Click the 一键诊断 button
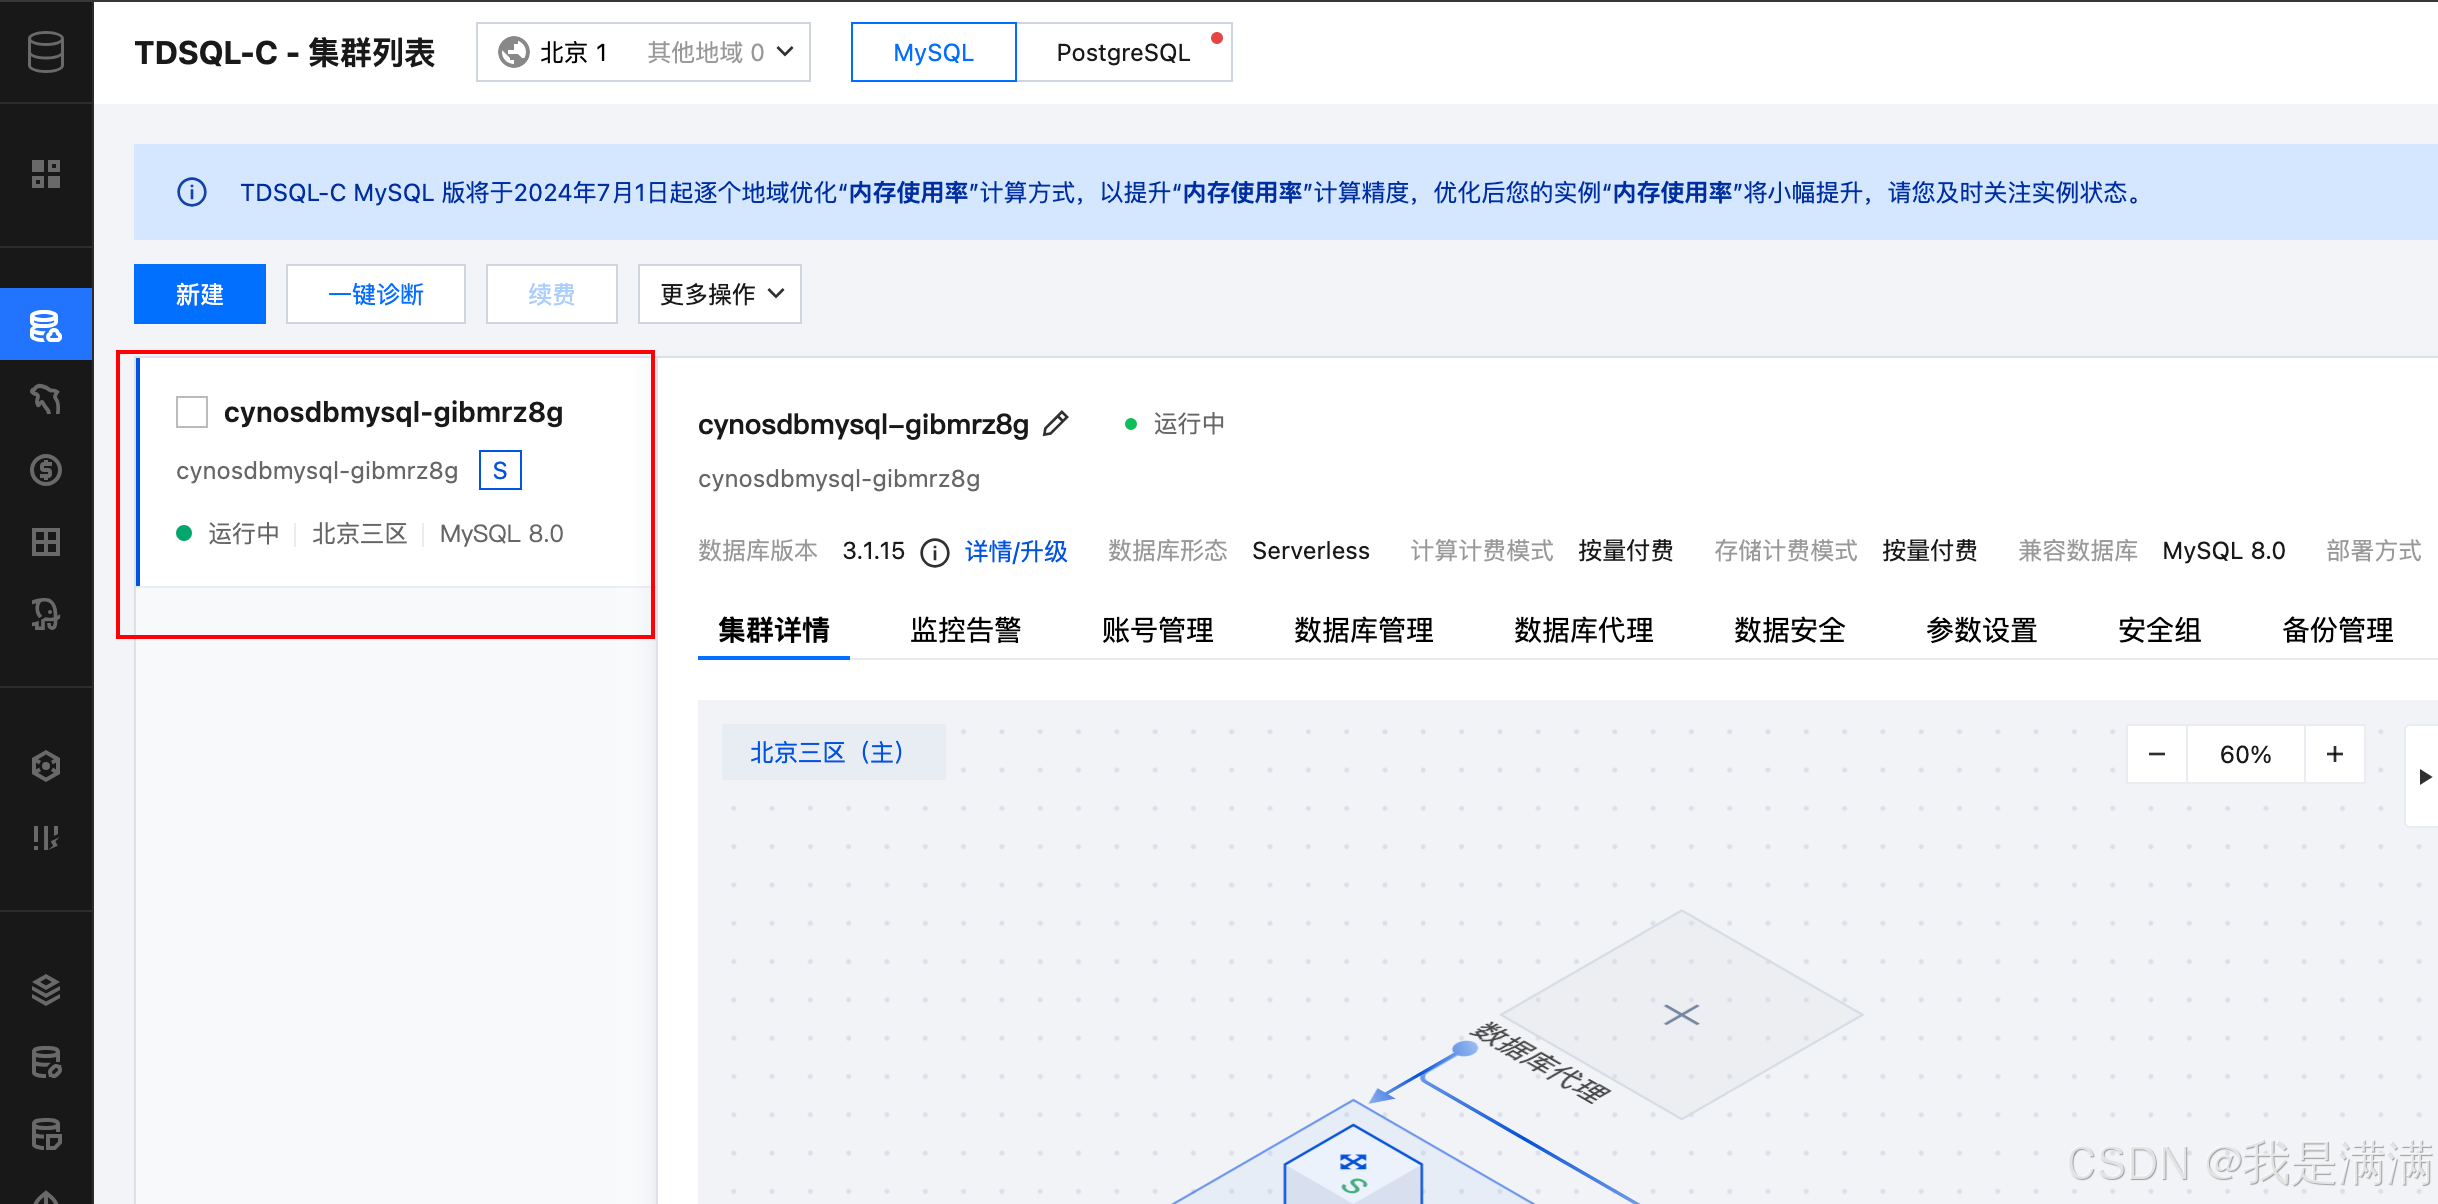The image size is (2438, 1204). (x=376, y=294)
